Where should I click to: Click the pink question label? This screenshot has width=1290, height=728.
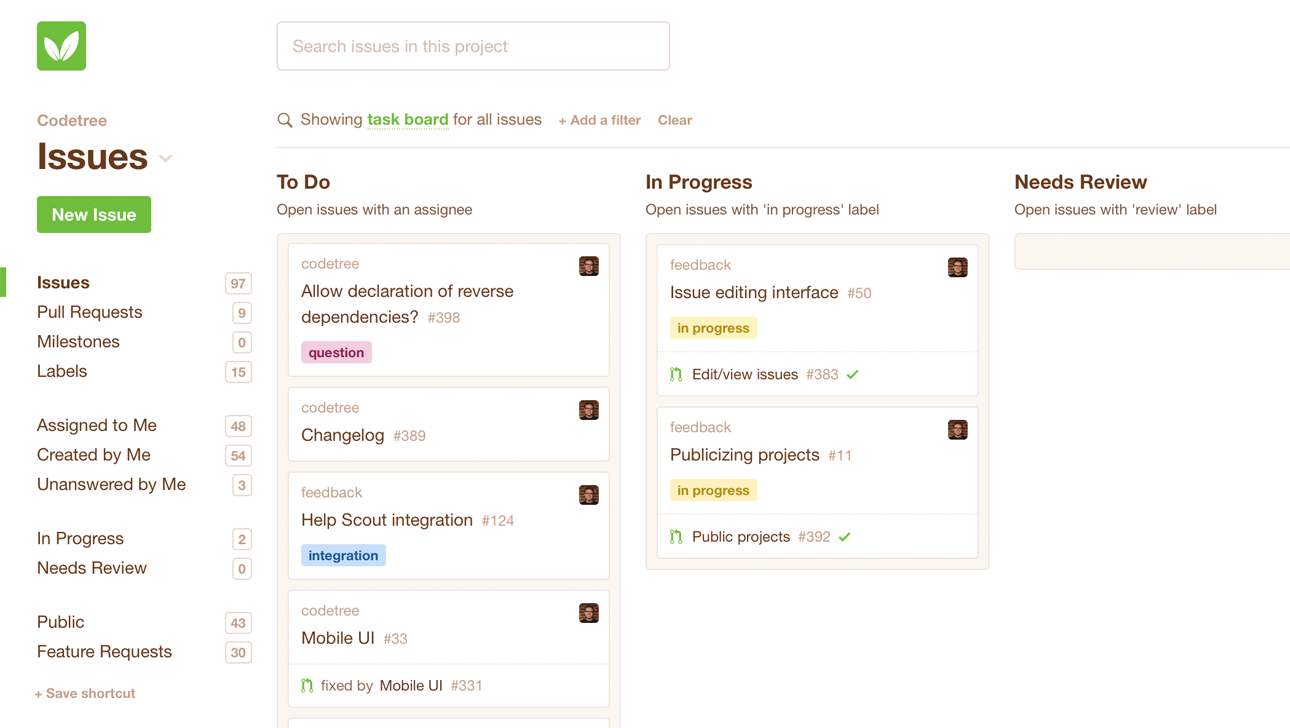(x=336, y=353)
